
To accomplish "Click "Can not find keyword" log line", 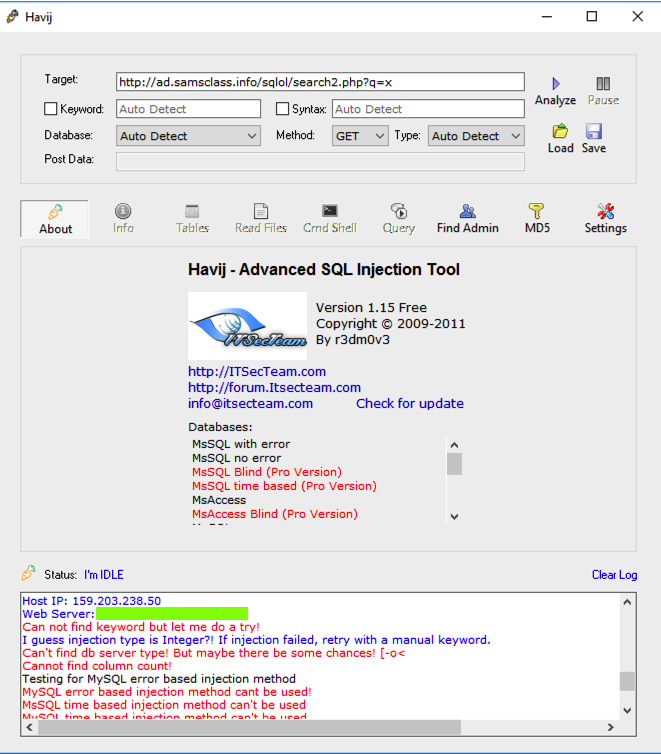I will (141, 627).
